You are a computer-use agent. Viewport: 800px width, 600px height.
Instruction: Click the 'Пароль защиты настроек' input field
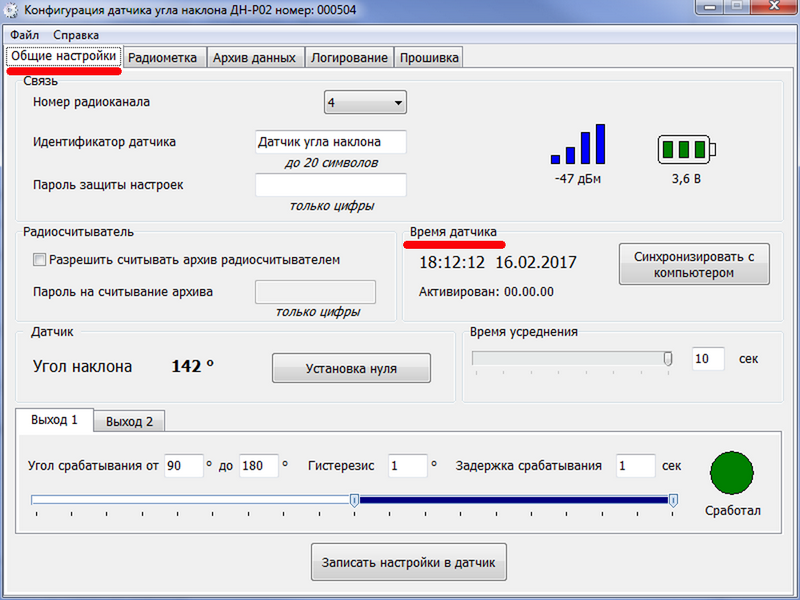[331, 185]
